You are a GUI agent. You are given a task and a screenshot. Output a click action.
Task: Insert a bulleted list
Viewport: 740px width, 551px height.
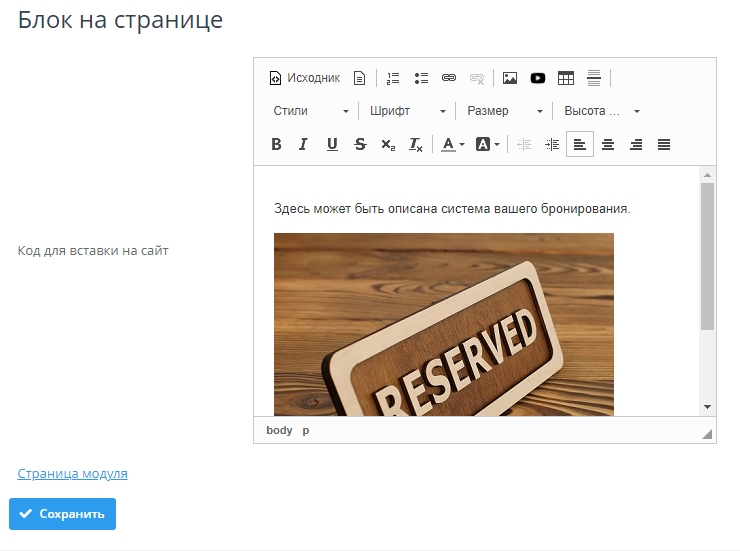(x=421, y=78)
